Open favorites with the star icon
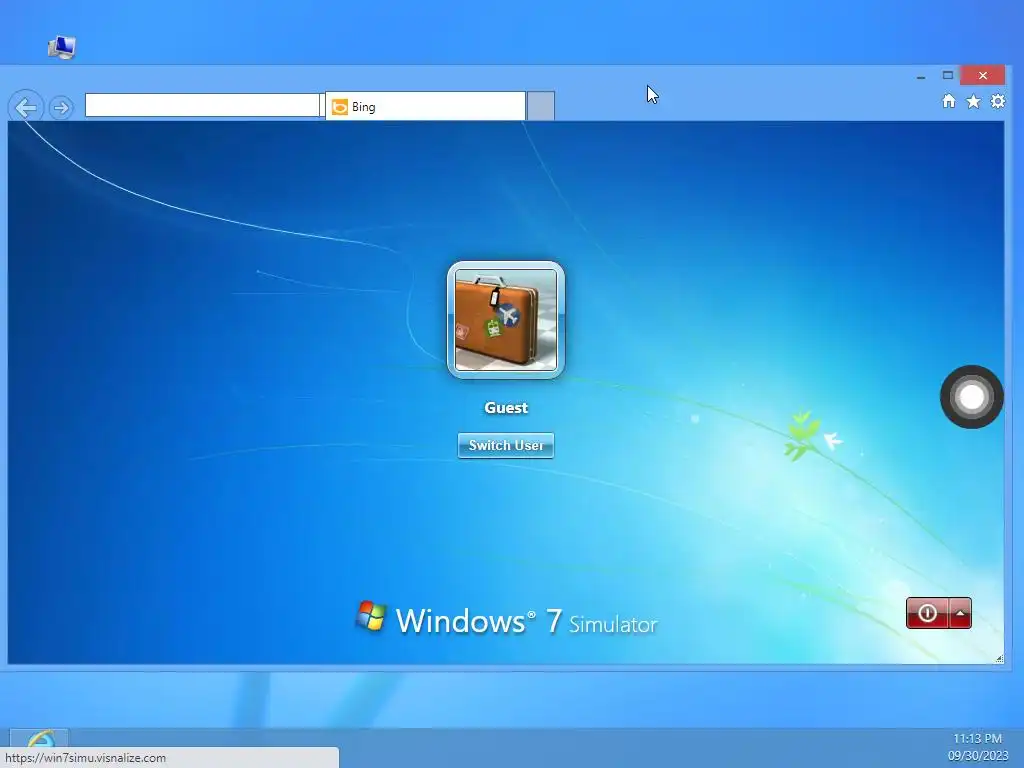Screen dimensions: 1024x768 [973, 101]
